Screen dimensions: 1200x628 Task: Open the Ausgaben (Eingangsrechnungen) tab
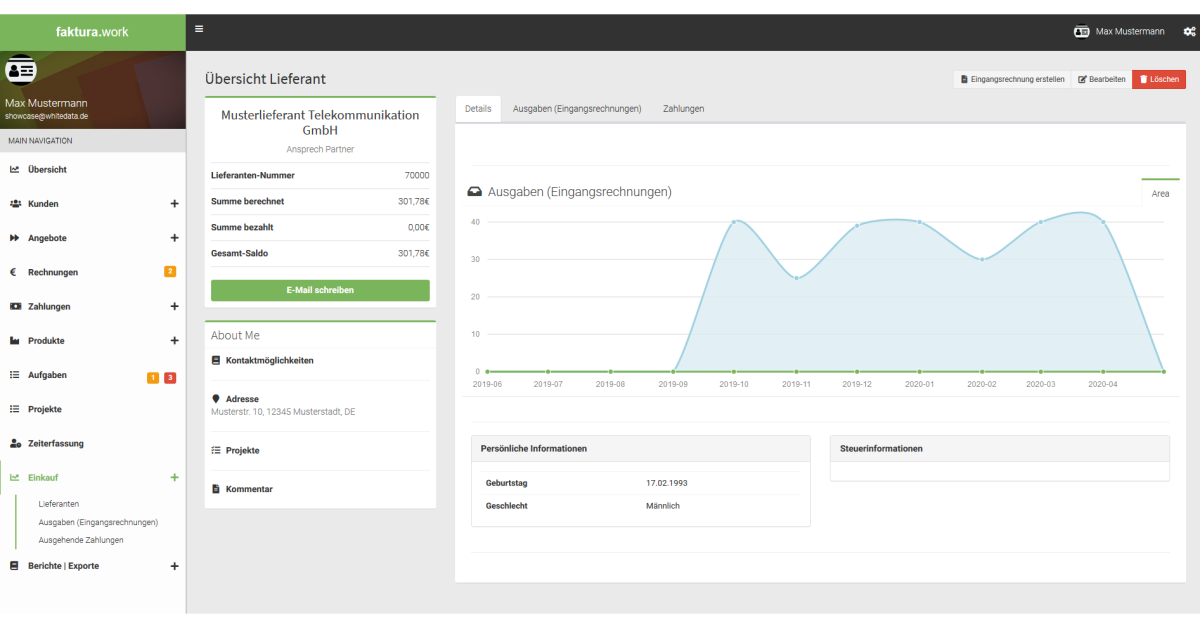point(577,109)
